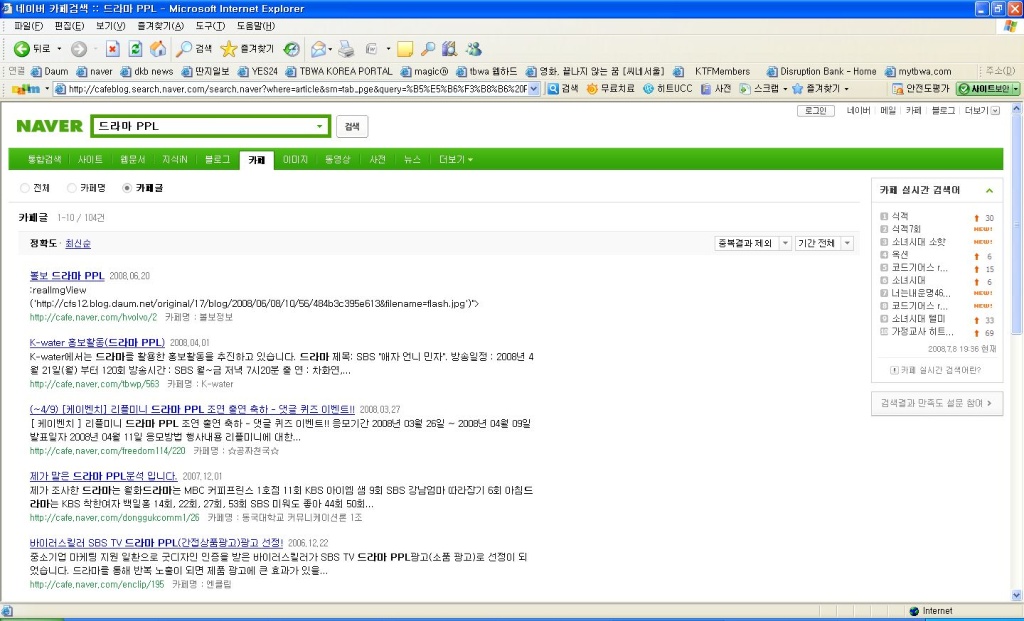
Task: Open the TBWA KOREA PORTAL link shortcut
Action: (x=339, y=71)
